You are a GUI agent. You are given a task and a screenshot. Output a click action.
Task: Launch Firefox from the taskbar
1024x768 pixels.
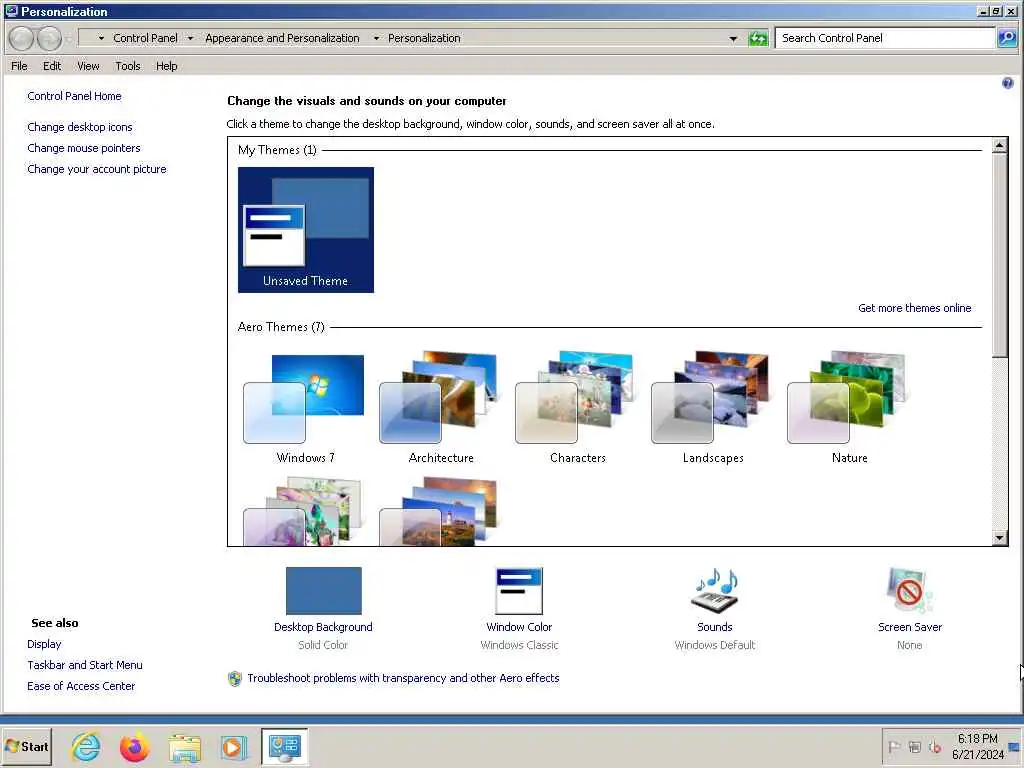point(135,747)
